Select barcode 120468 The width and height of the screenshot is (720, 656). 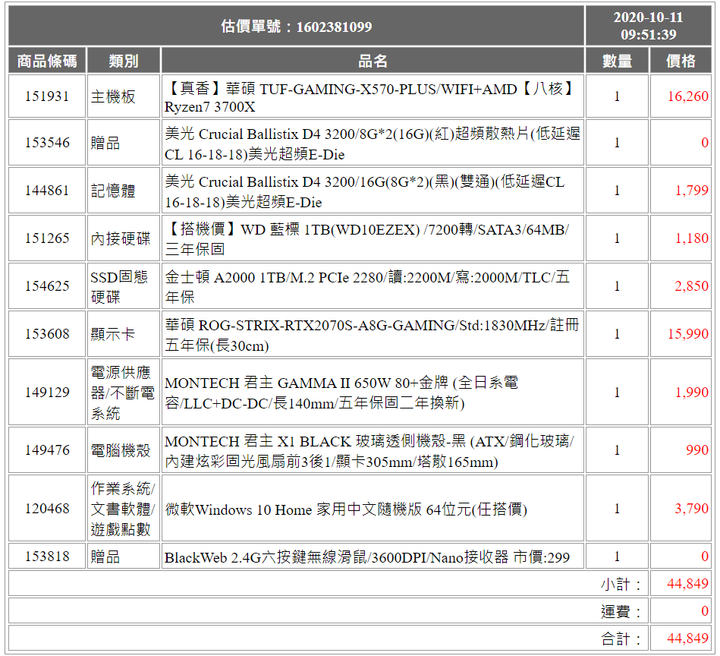point(47,508)
